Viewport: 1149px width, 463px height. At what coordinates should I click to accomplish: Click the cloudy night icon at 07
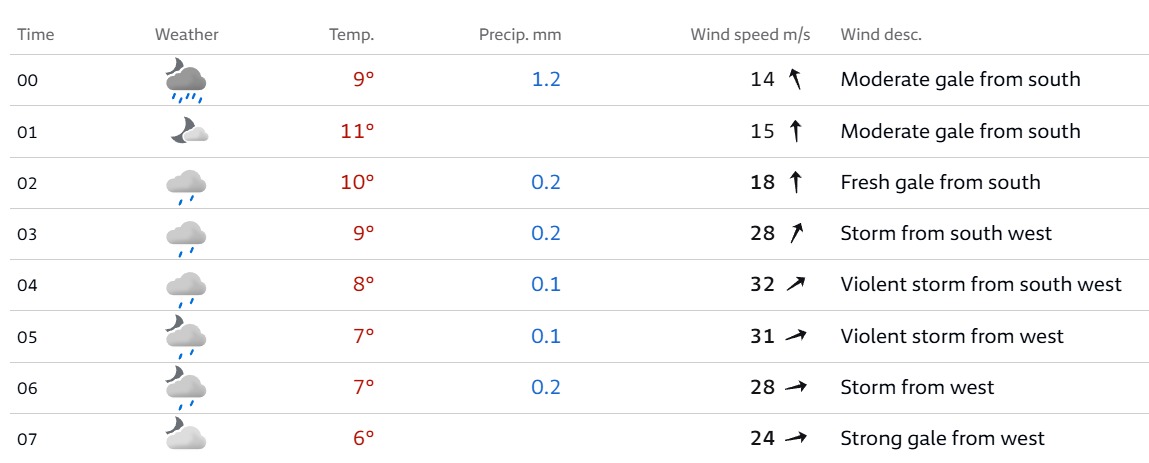coord(186,434)
